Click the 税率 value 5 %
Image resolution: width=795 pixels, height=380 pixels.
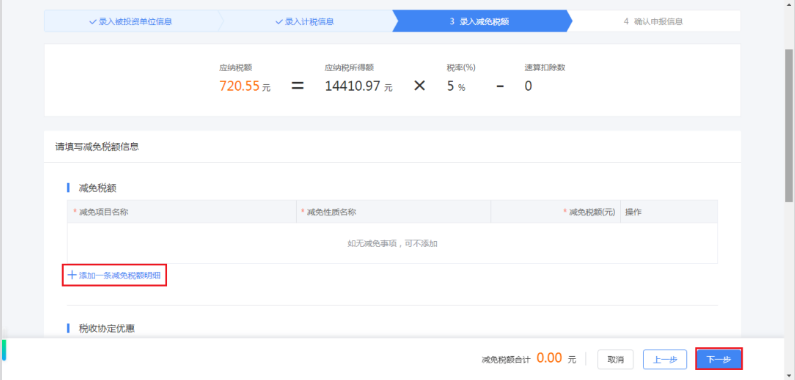(456, 86)
